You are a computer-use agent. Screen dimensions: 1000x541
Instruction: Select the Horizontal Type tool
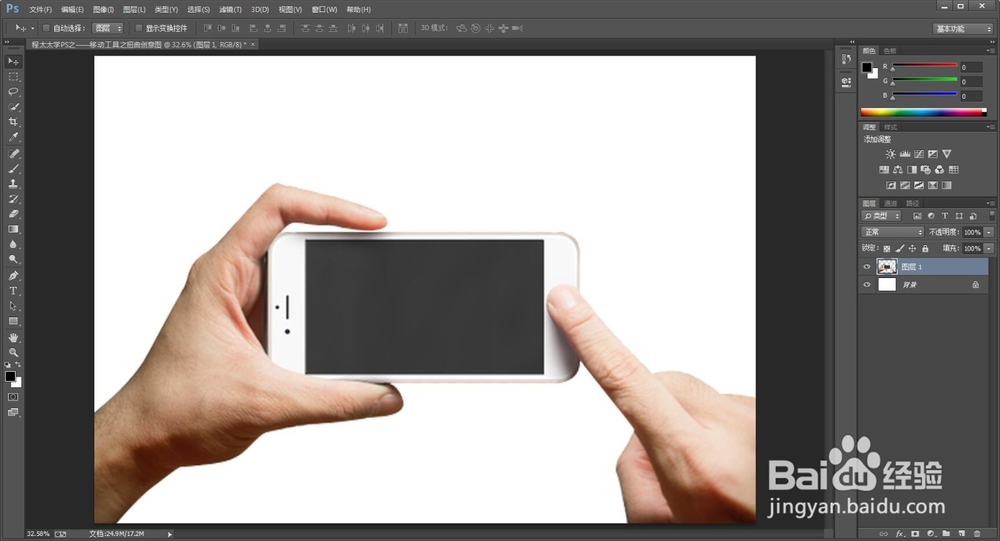pyautogui.click(x=13, y=291)
